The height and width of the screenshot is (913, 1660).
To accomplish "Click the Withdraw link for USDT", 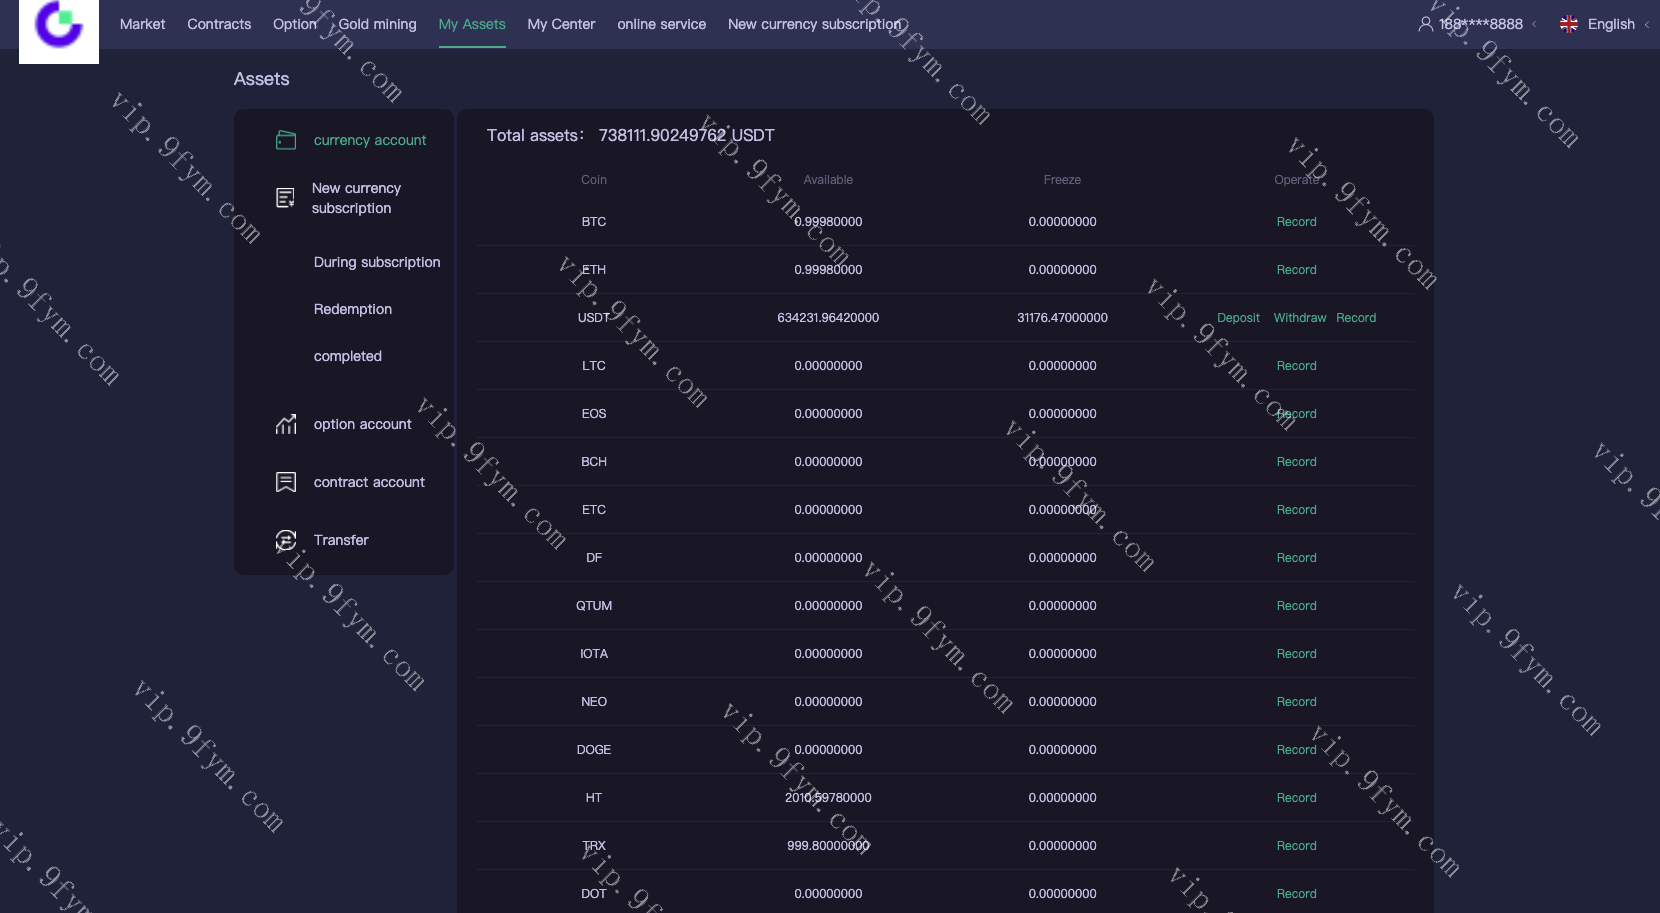I will [1299, 318].
